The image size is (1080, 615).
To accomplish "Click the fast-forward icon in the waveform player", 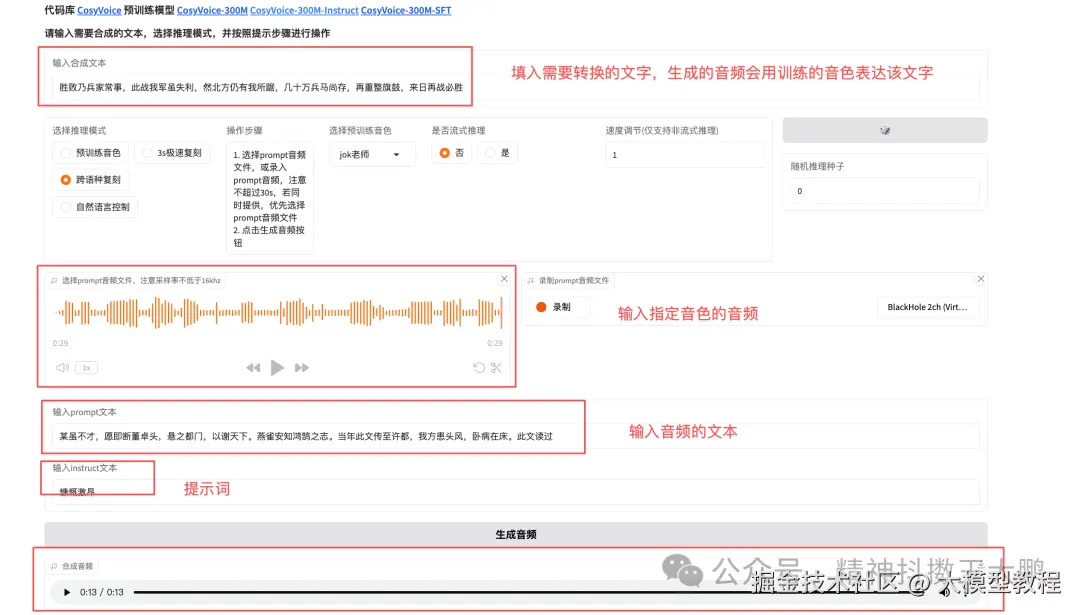I will tap(302, 367).
